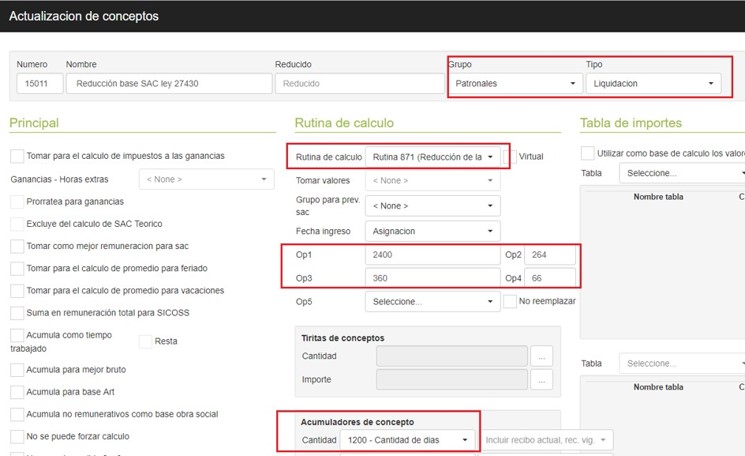Expand the 'Fecha ingreso' Asignacion dropdown
The width and height of the screenshot is (745, 456).
click(432, 231)
